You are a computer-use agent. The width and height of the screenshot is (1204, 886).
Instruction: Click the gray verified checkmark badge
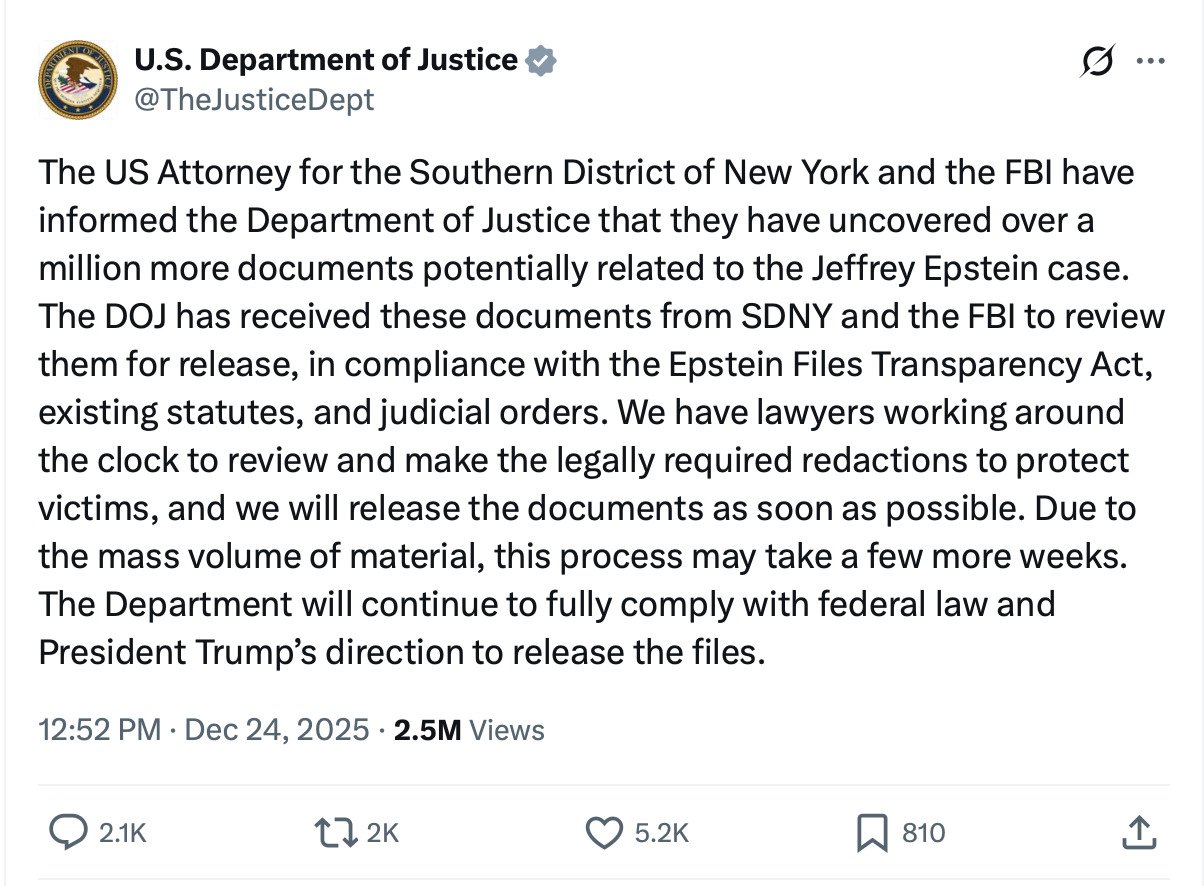coord(542,61)
